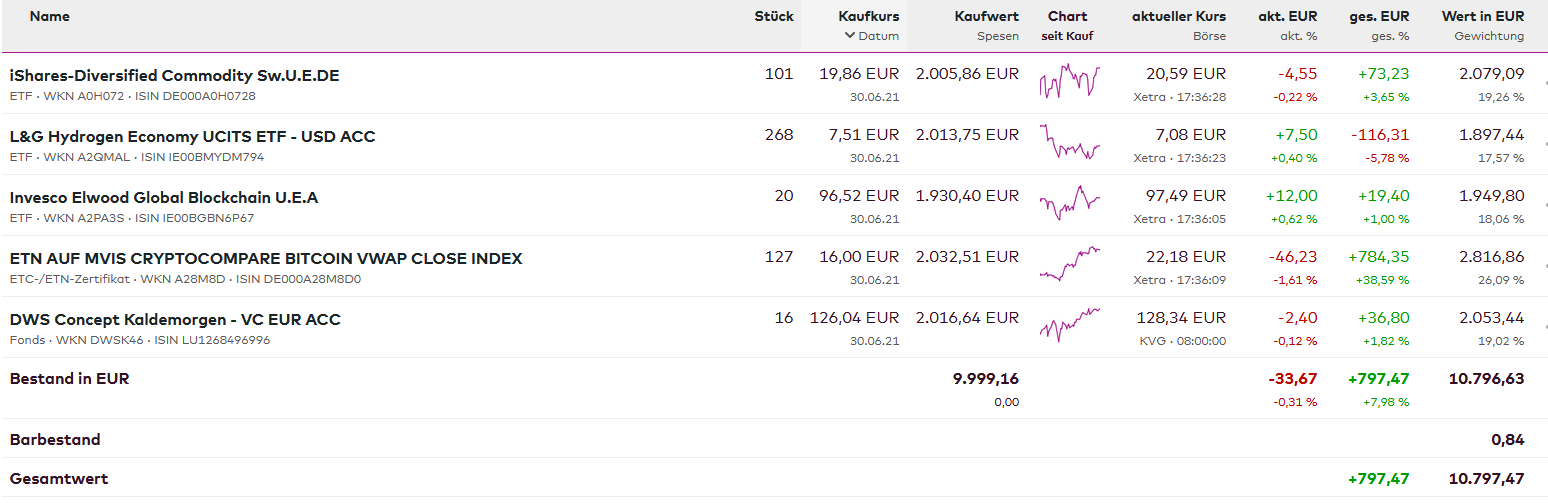Click the Invesco Elwood Blockchain mini chart
The width and height of the screenshot is (1548, 503).
point(1068,204)
